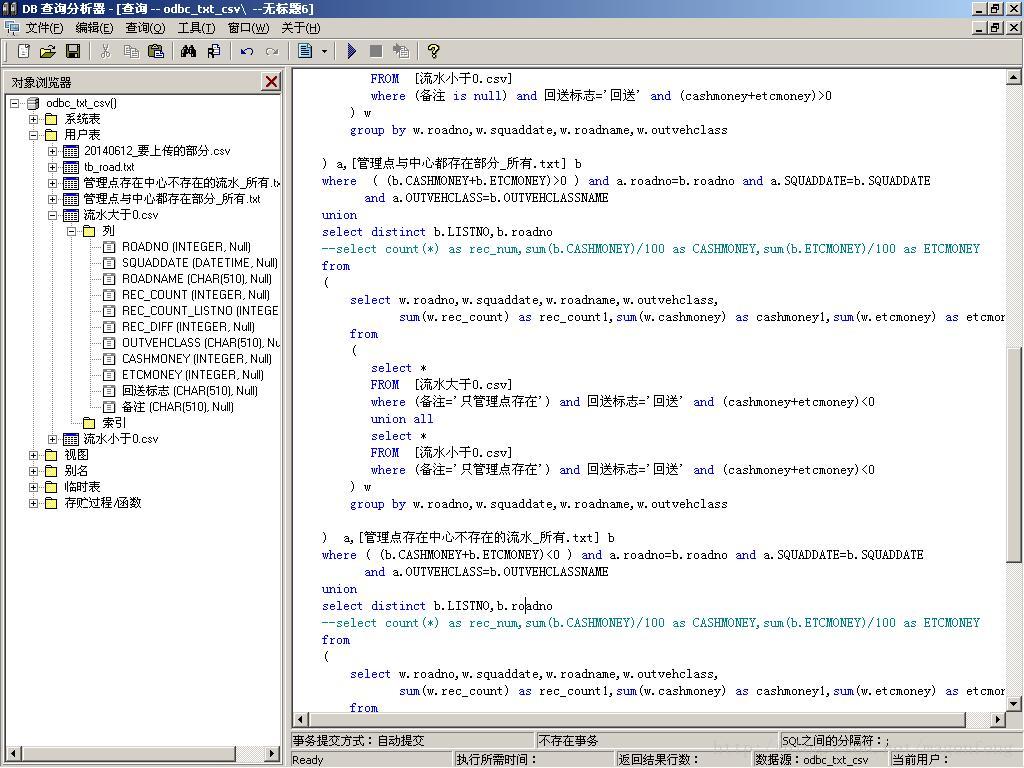This screenshot has width=1024, height=768.
Task: Open Find using the binoculars icon
Action: (188, 51)
